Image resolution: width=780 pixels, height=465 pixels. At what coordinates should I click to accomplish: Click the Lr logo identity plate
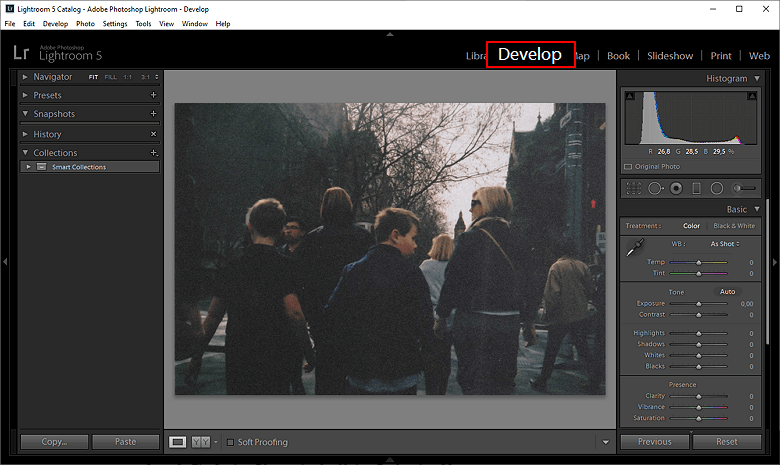click(x=21, y=53)
